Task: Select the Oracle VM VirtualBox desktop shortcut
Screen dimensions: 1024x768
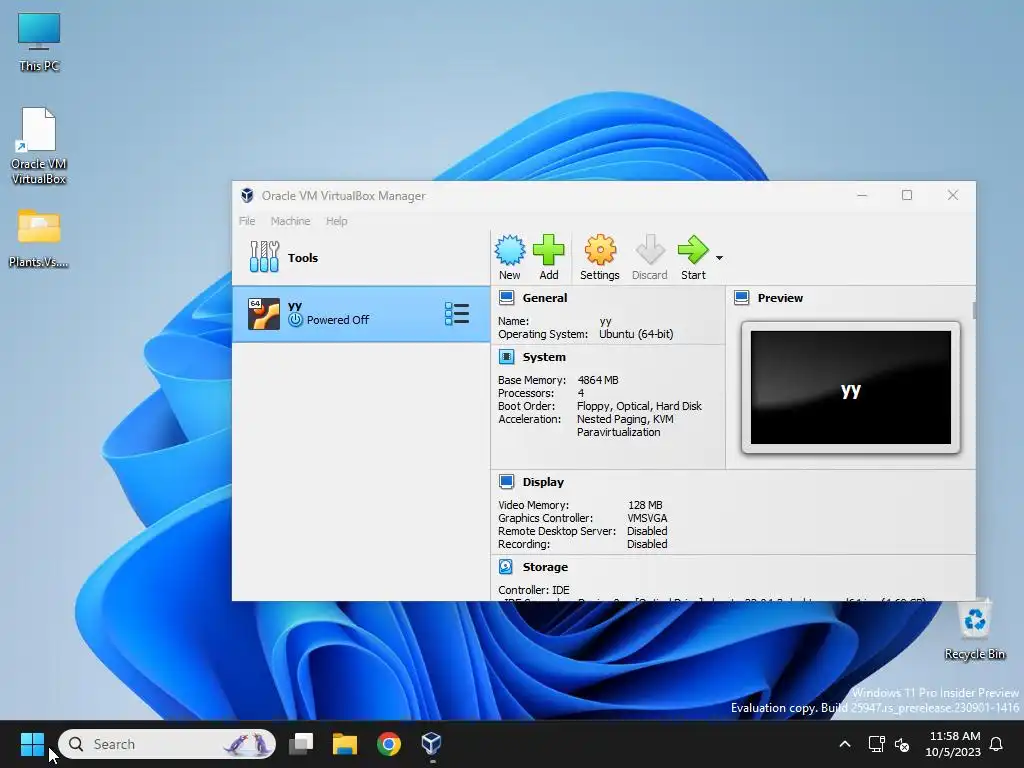Action: coord(39,146)
